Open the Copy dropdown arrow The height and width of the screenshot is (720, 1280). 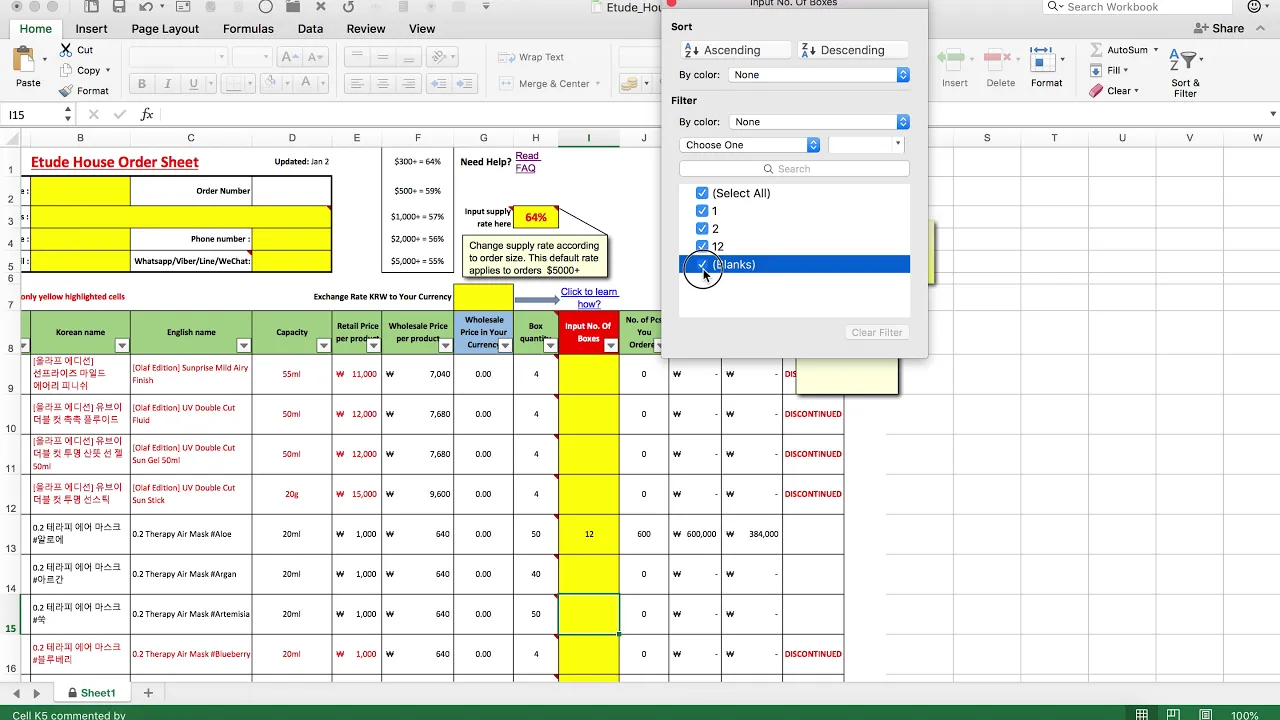pos(108,71)
